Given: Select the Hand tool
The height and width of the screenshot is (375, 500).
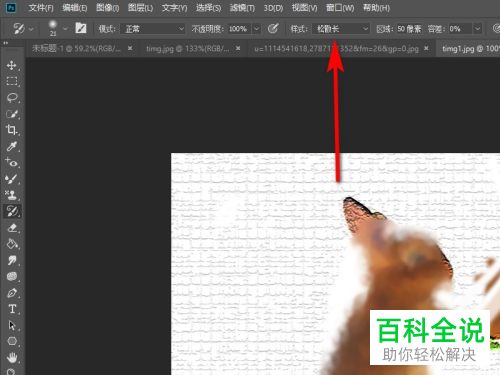Looking at the screenshot, I should point(12,358).
